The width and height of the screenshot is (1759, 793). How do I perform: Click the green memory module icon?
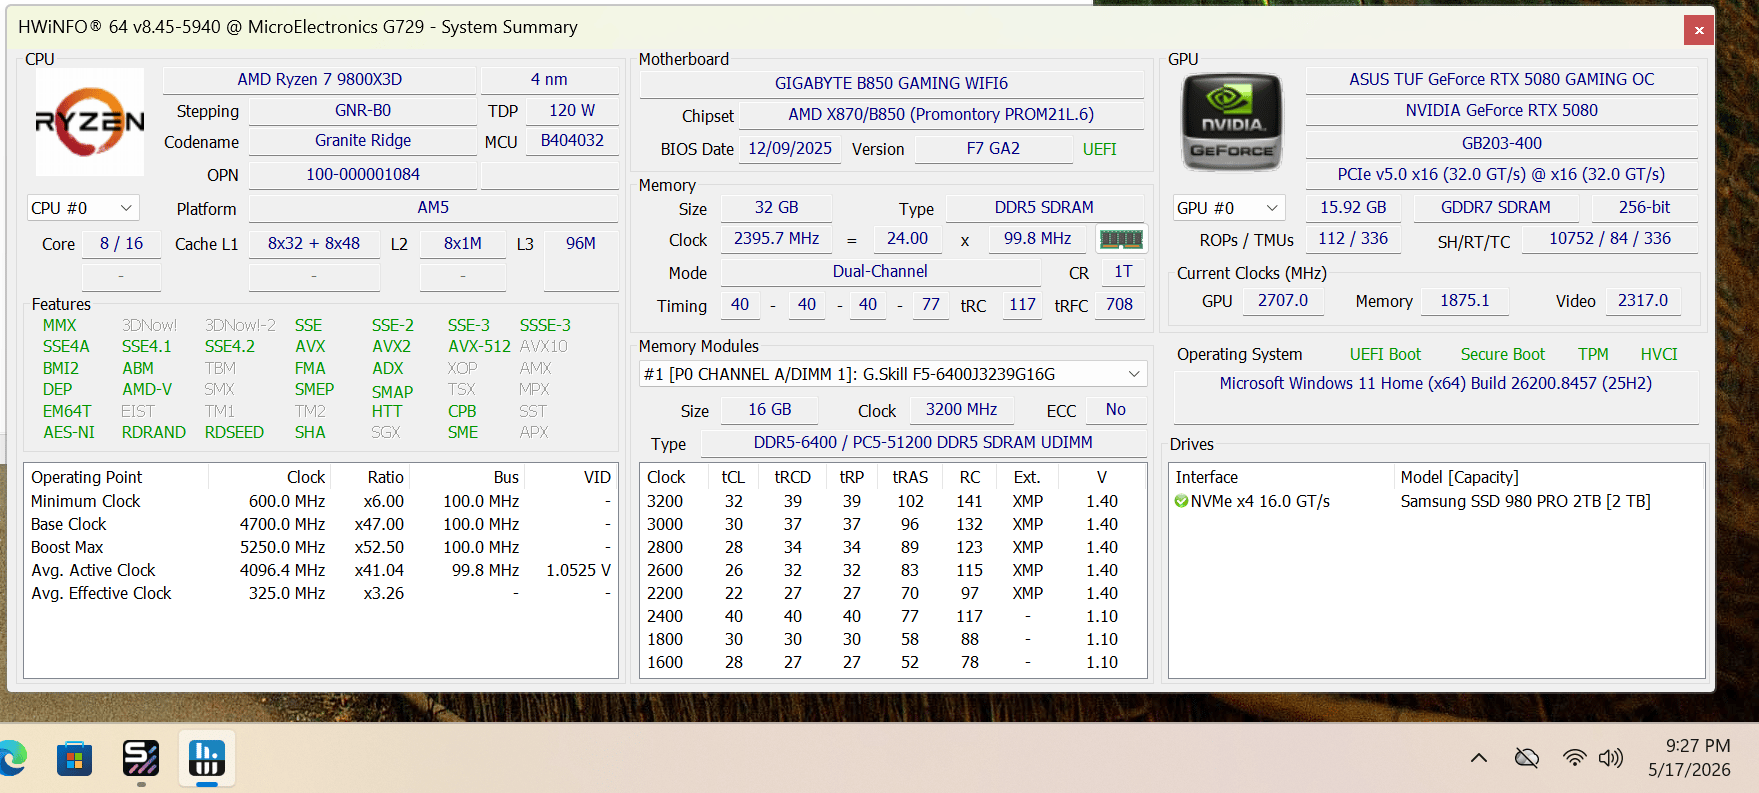click(1121, 239)
